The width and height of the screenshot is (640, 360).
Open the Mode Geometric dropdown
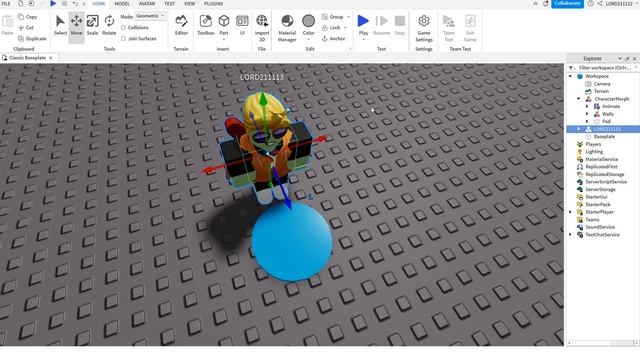[150, 16]
